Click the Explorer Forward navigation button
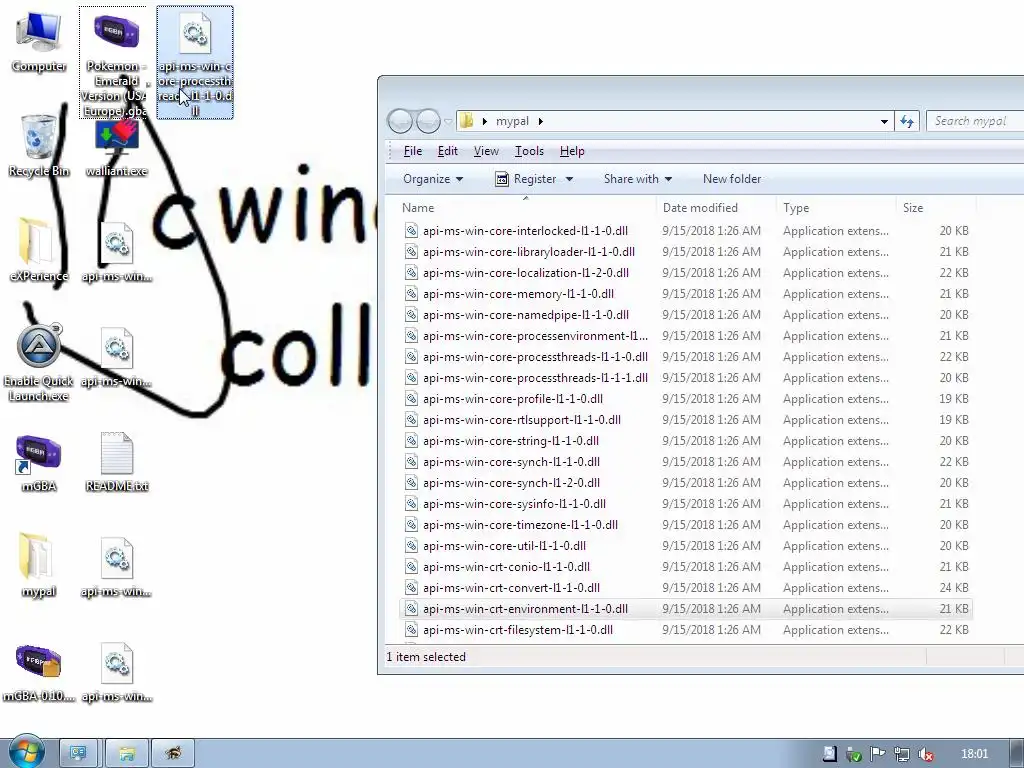 point(428,121)
